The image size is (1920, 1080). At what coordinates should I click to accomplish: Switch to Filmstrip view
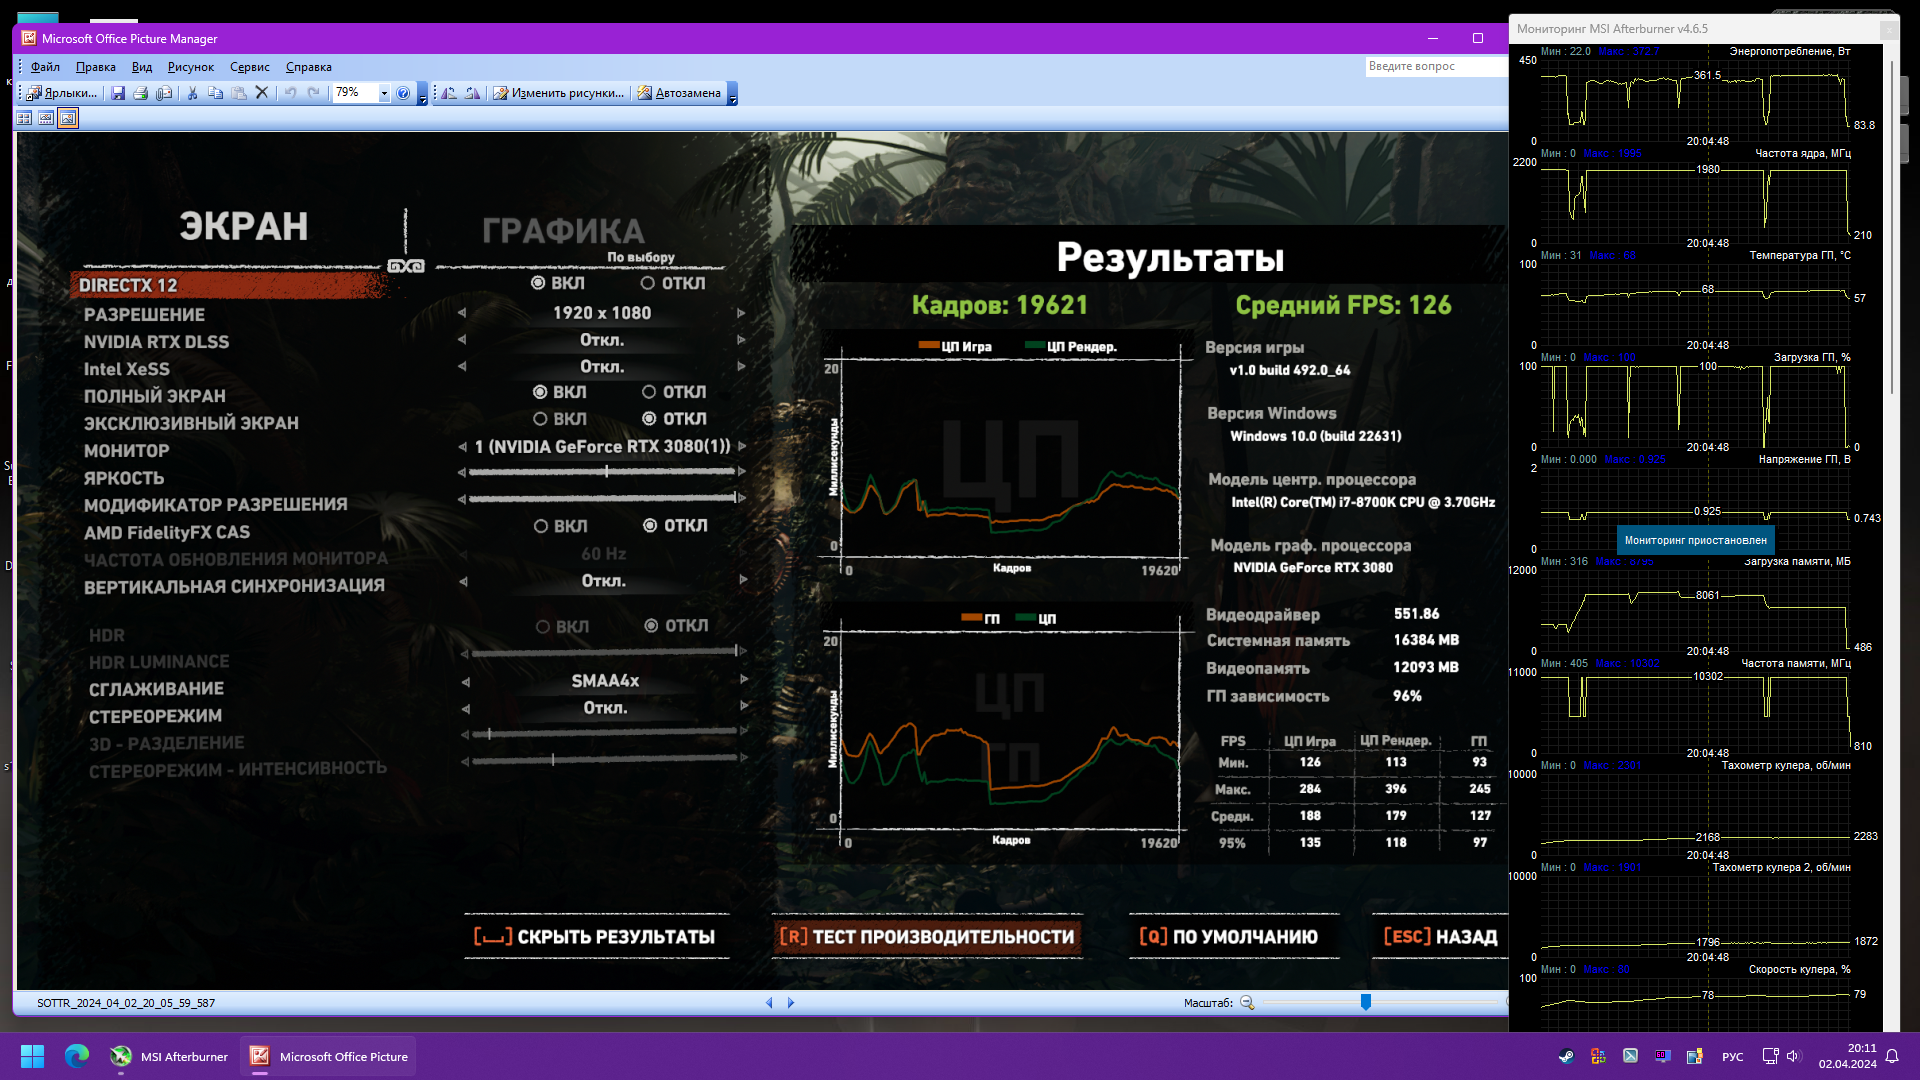[46, 118]
